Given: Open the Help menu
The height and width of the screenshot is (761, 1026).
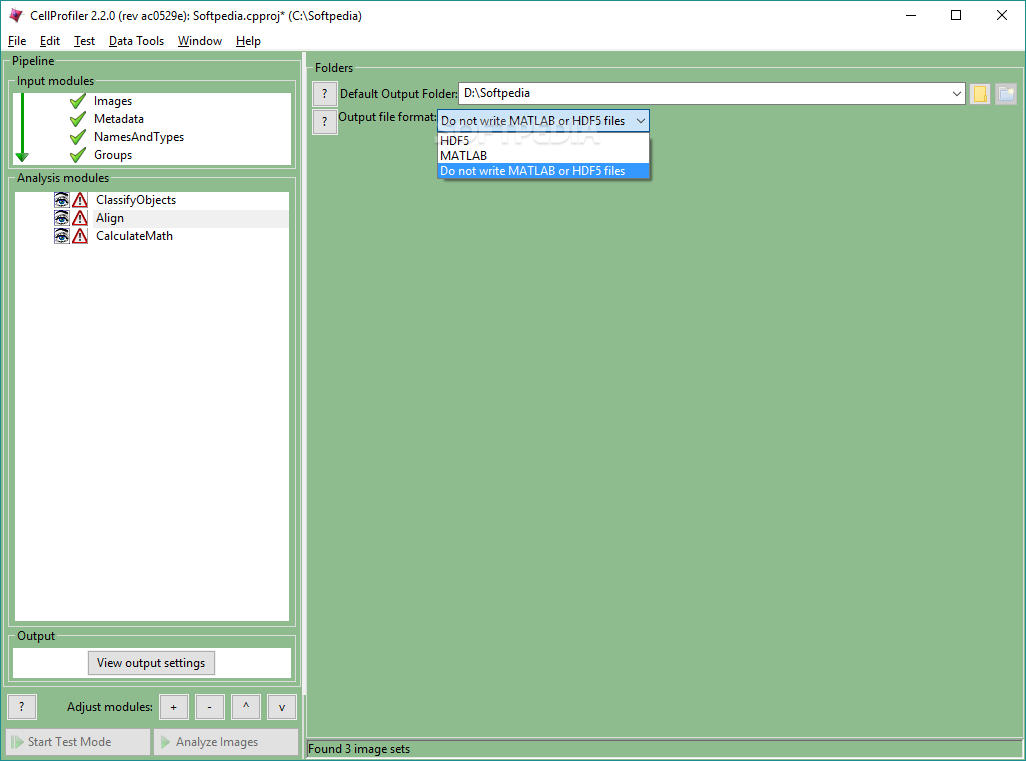Looking at the screenshot, I should tap(248, 41).
